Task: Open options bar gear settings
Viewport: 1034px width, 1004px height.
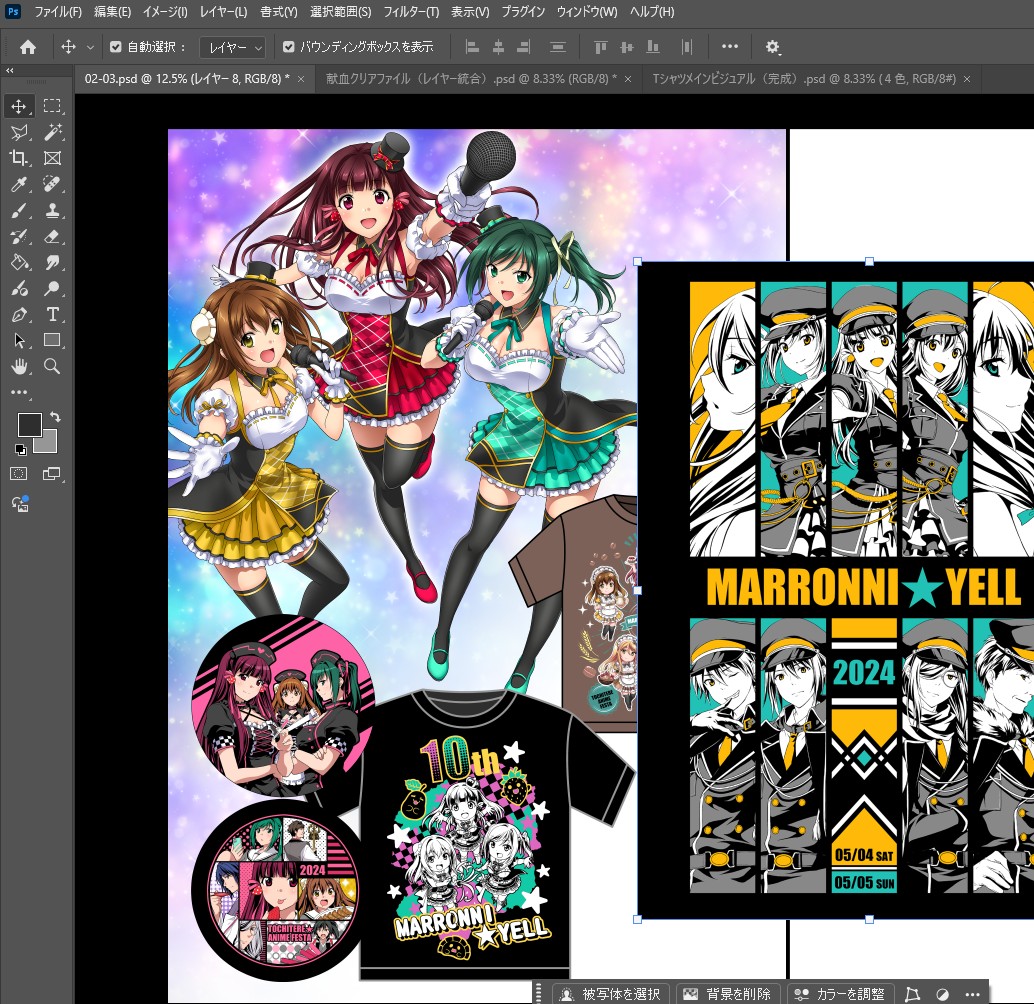Action: pyautogui.click(x=772, y=47)
